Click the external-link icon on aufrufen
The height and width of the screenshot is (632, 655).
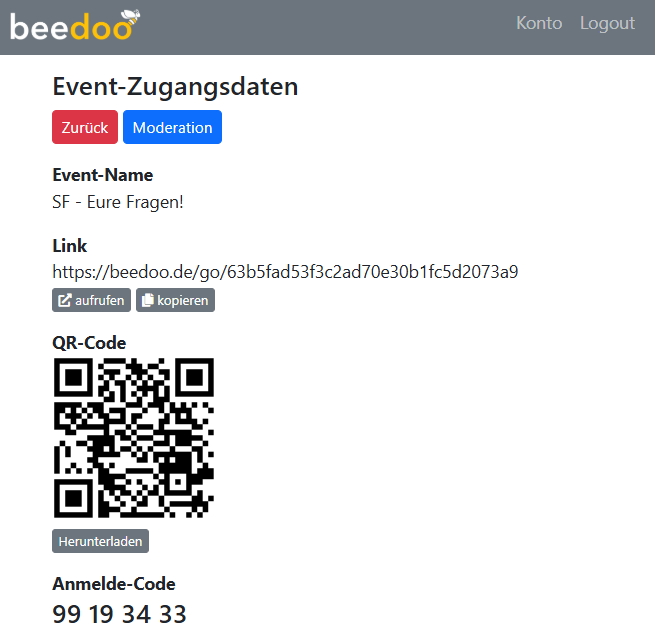click(x=64, y=300)
